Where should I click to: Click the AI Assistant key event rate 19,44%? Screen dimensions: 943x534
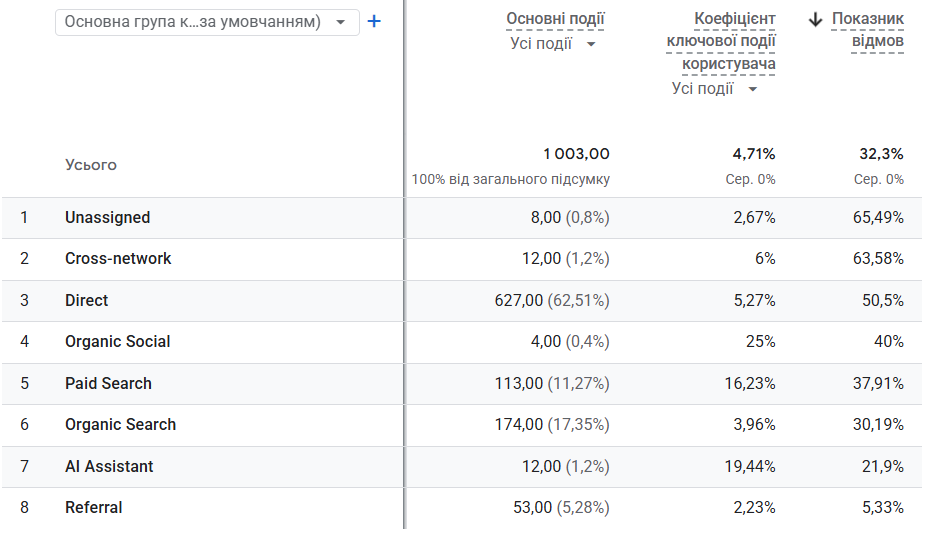[x=750, y=467]
